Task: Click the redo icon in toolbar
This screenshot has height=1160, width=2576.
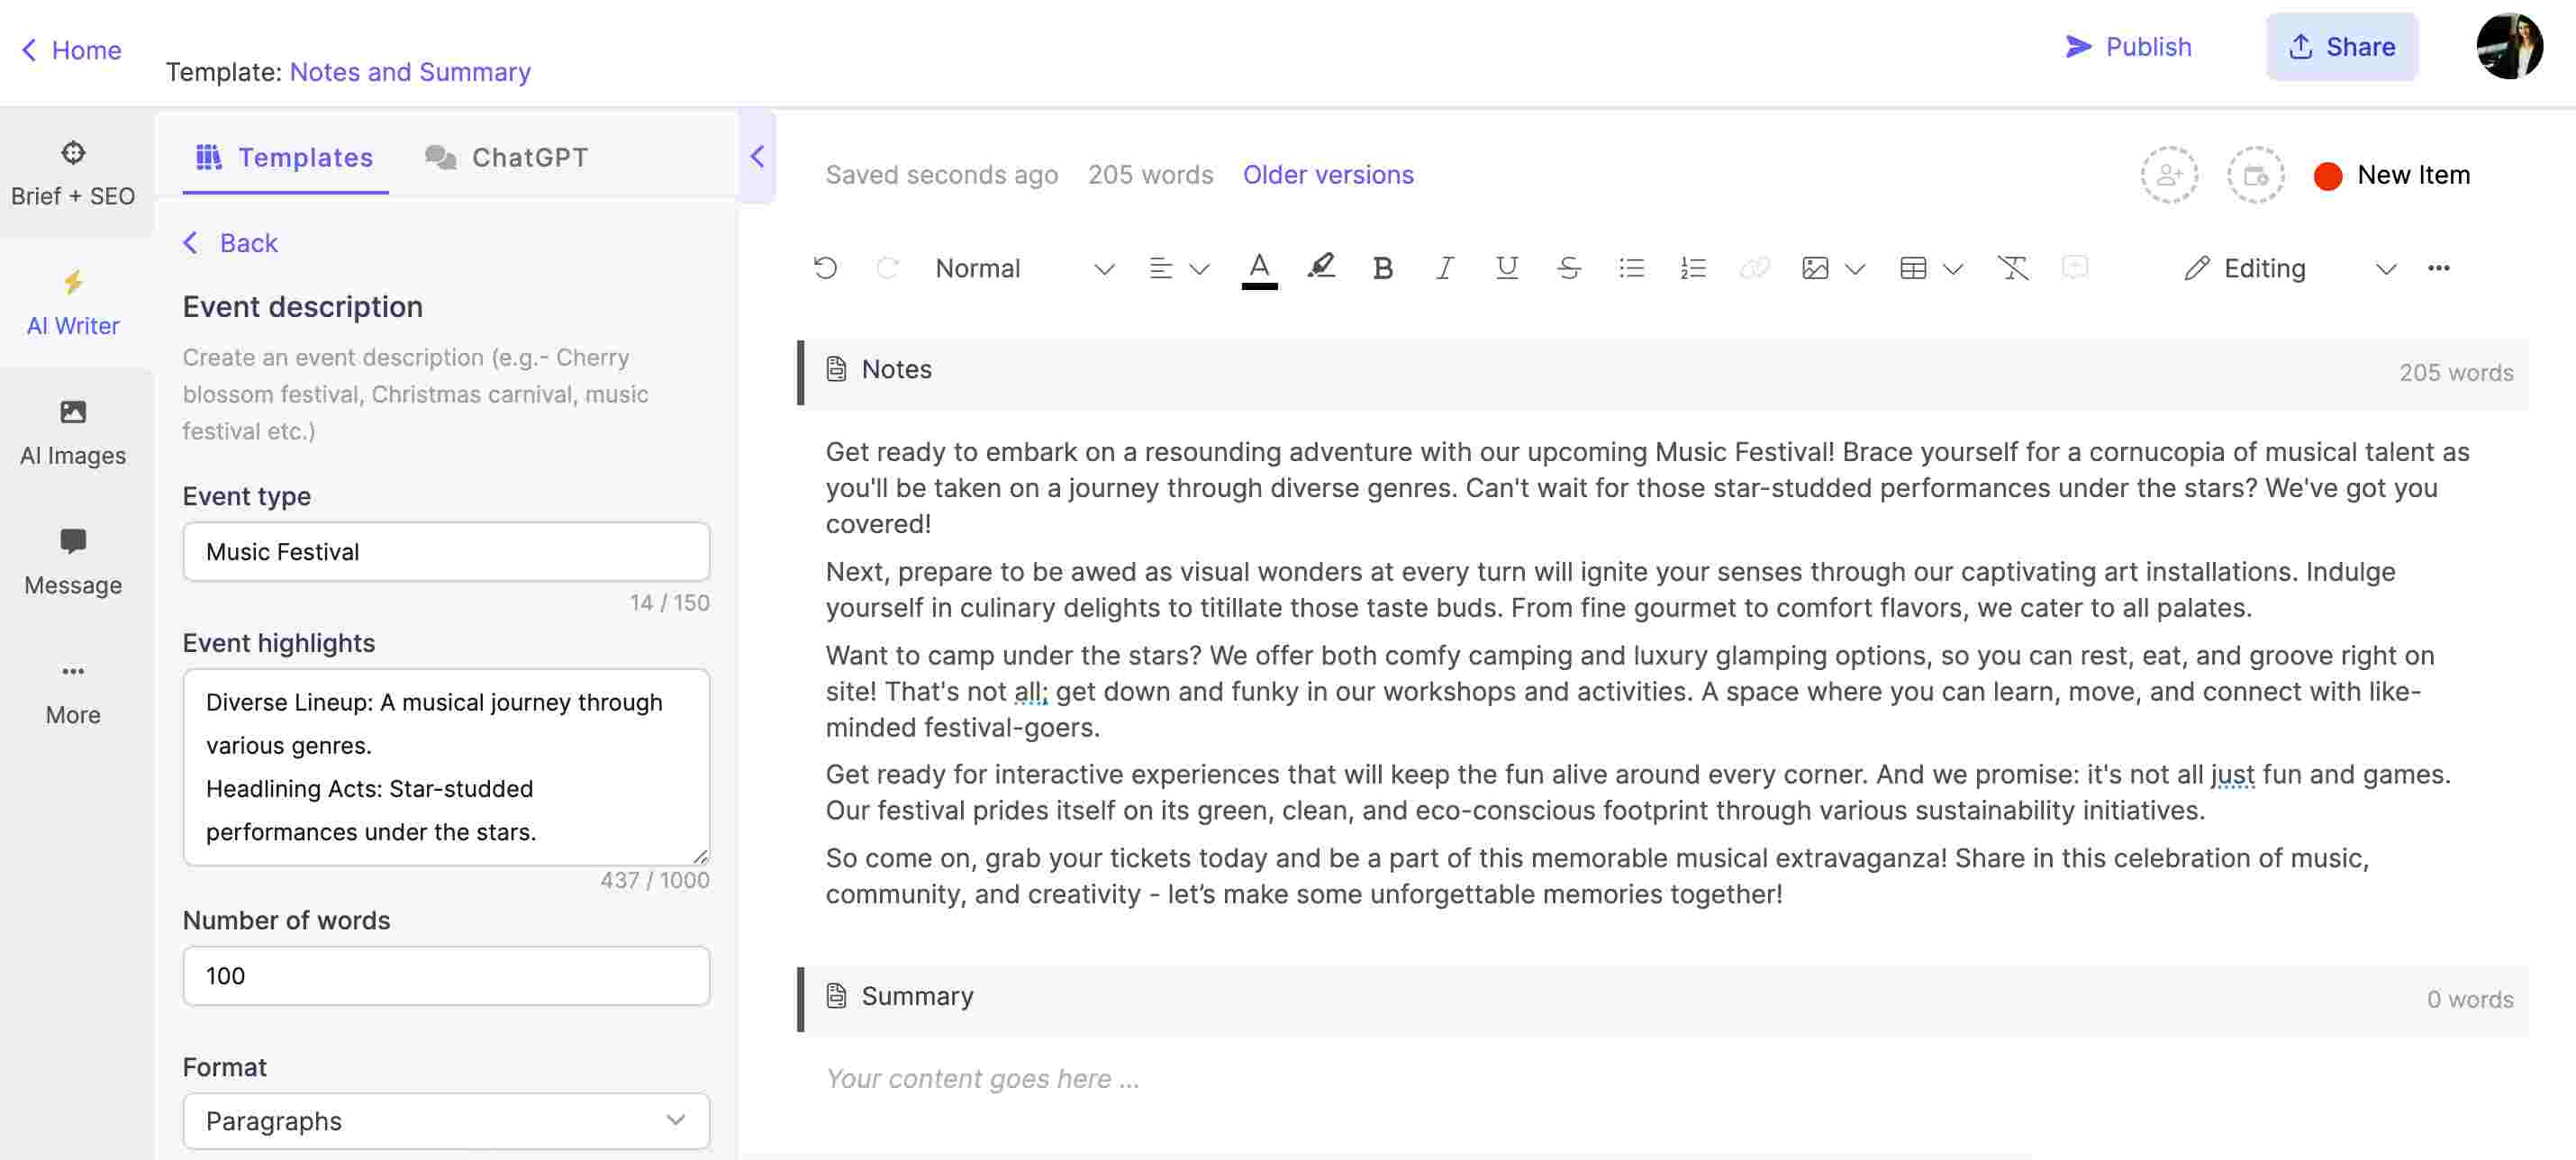Action: click(884, 267)
